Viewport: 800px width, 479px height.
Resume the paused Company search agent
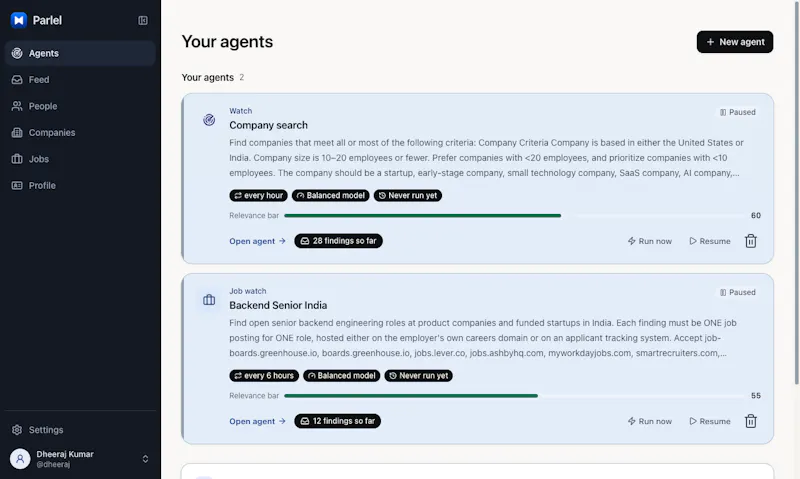pyautogui.click(x=710, y=241)
